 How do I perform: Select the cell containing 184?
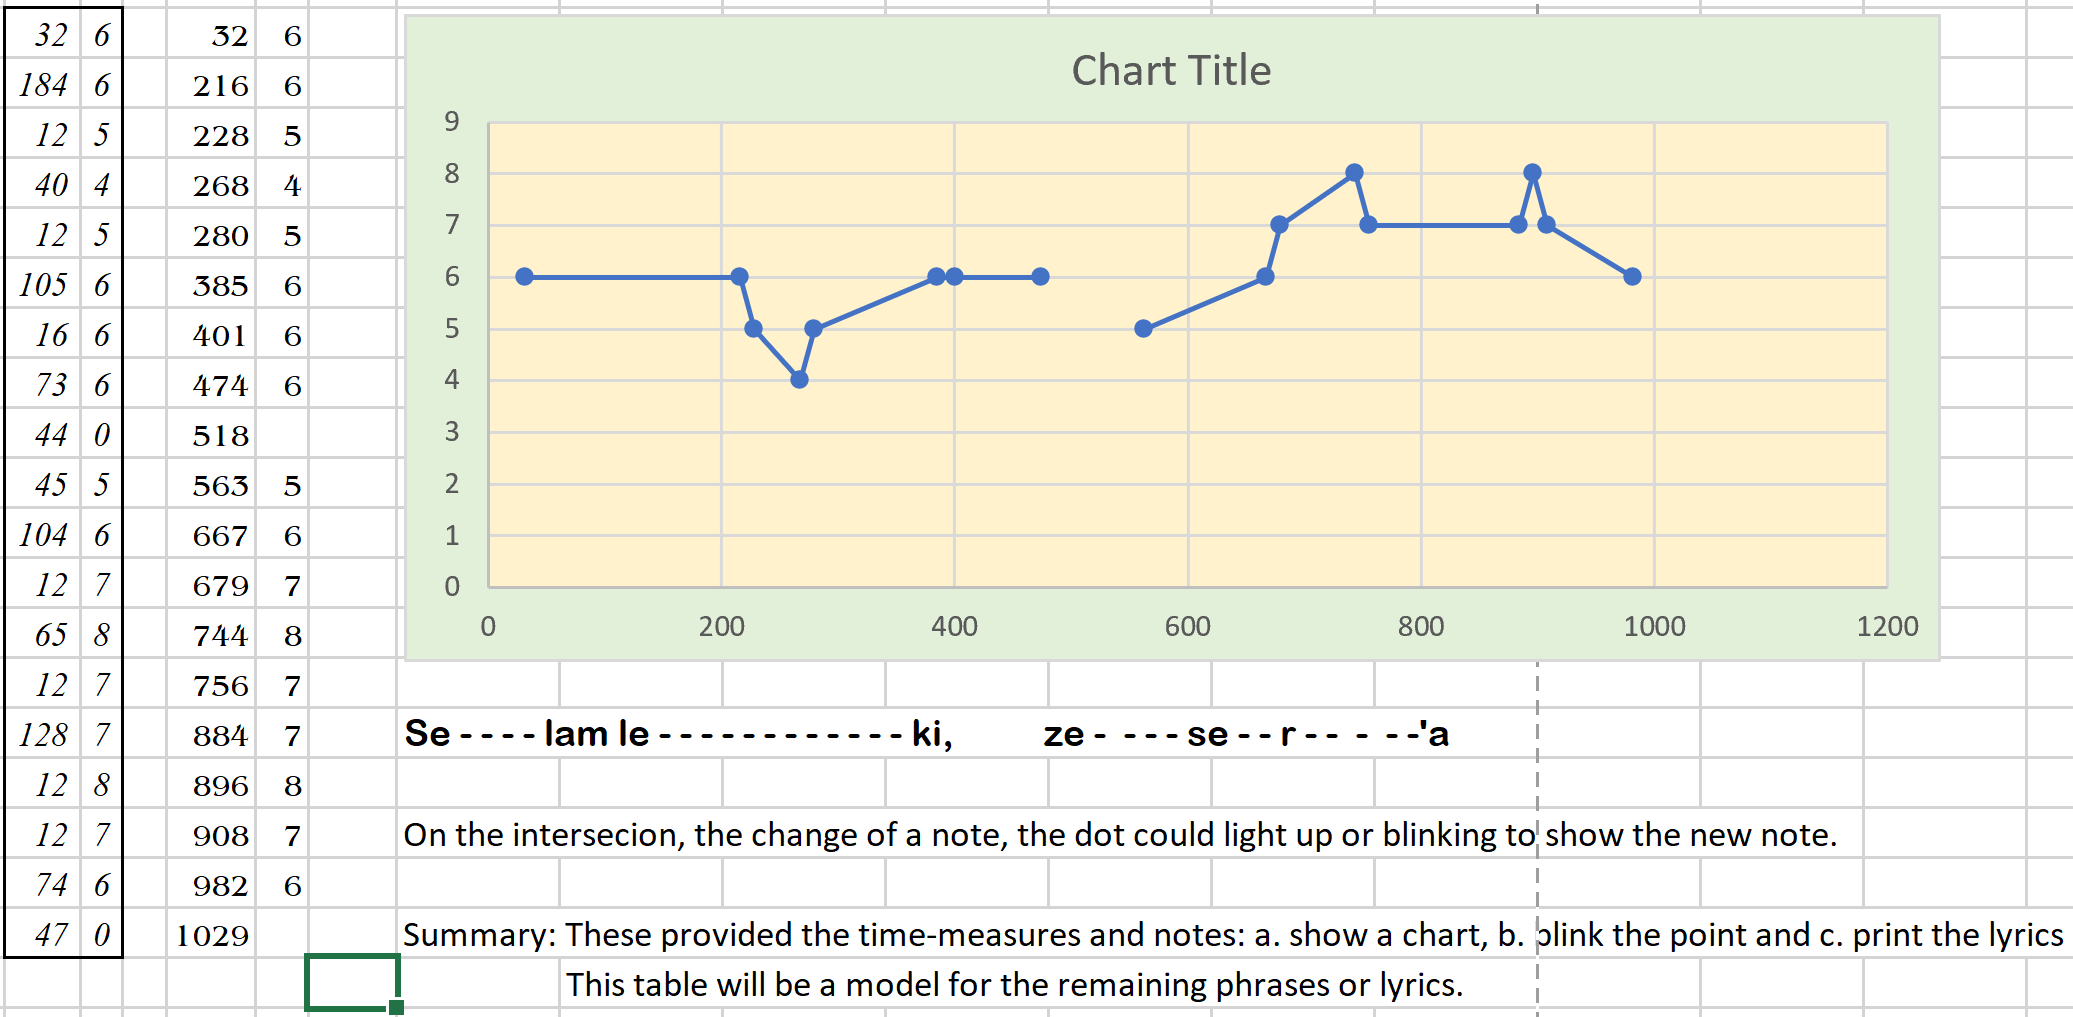pos(43,85)
